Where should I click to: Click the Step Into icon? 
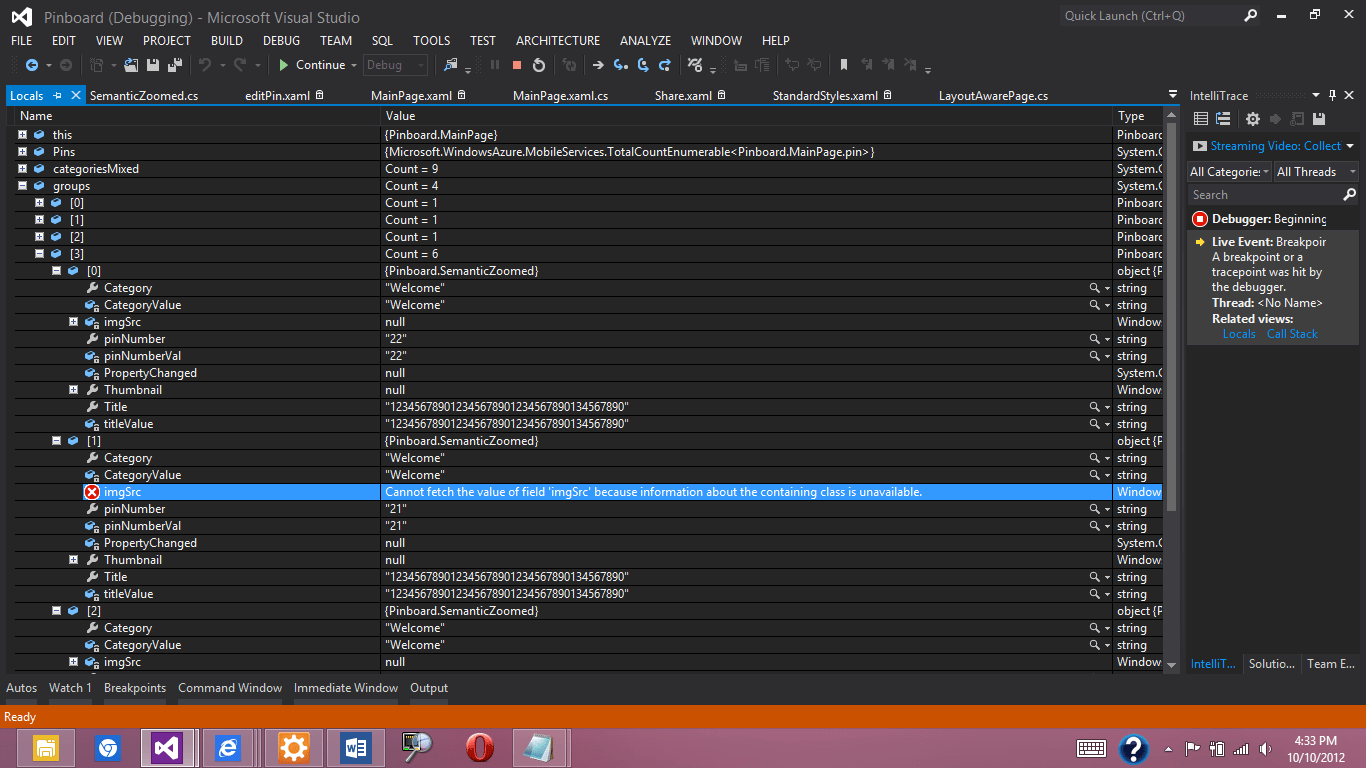coord(621,65)
